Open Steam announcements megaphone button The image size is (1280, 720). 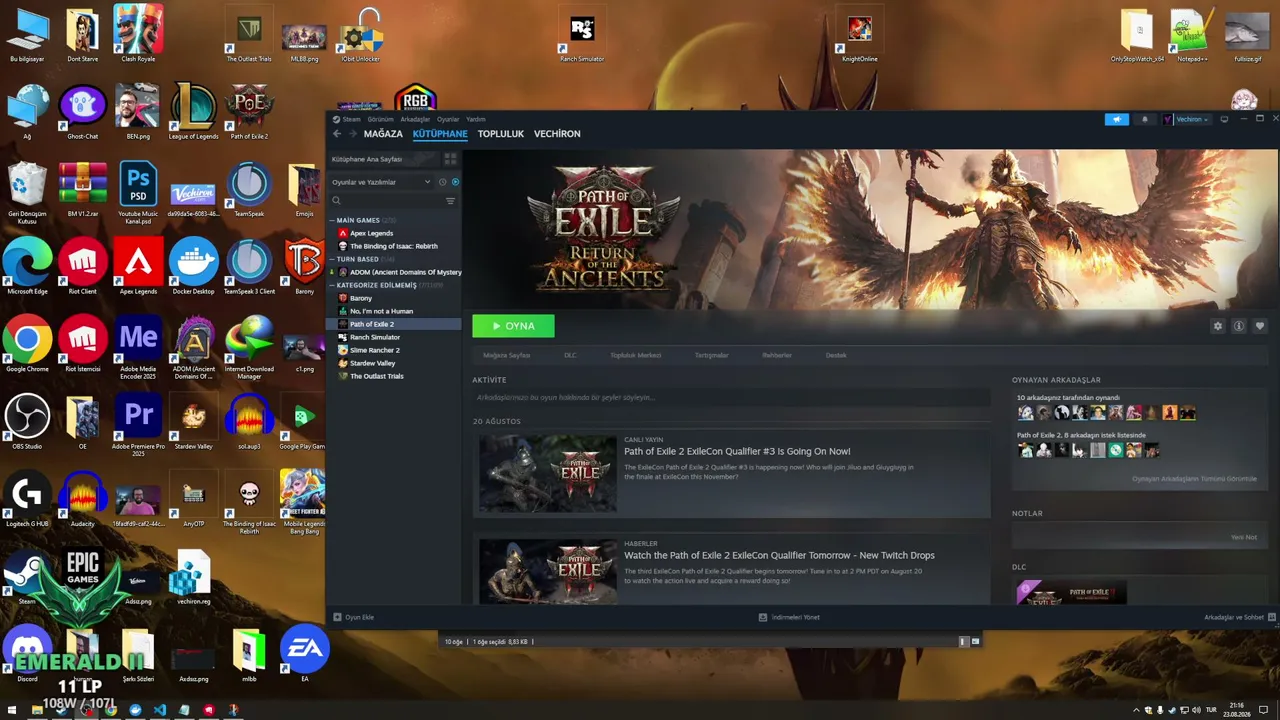pyautogui.click(x=1117, y=119)
